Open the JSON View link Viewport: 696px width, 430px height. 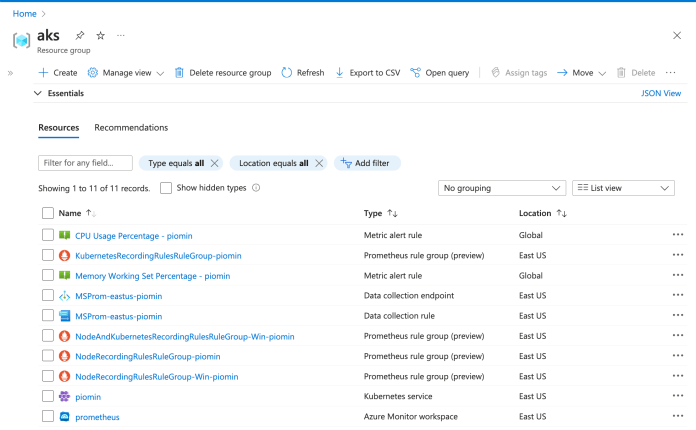point(661,94)
